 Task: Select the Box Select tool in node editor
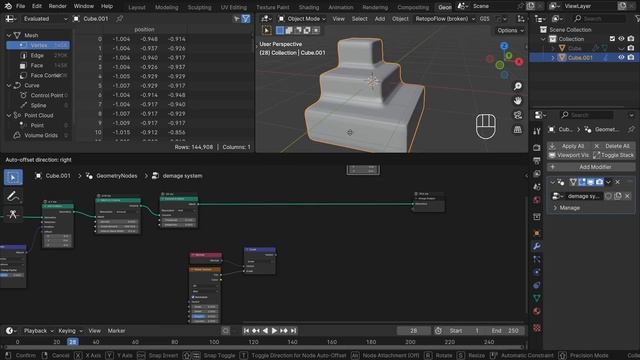point(13,178)
